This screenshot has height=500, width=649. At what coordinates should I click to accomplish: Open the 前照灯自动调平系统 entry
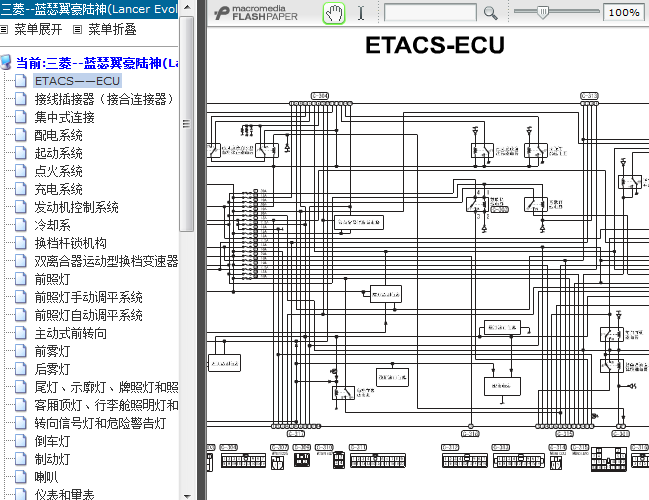point(88,315)
